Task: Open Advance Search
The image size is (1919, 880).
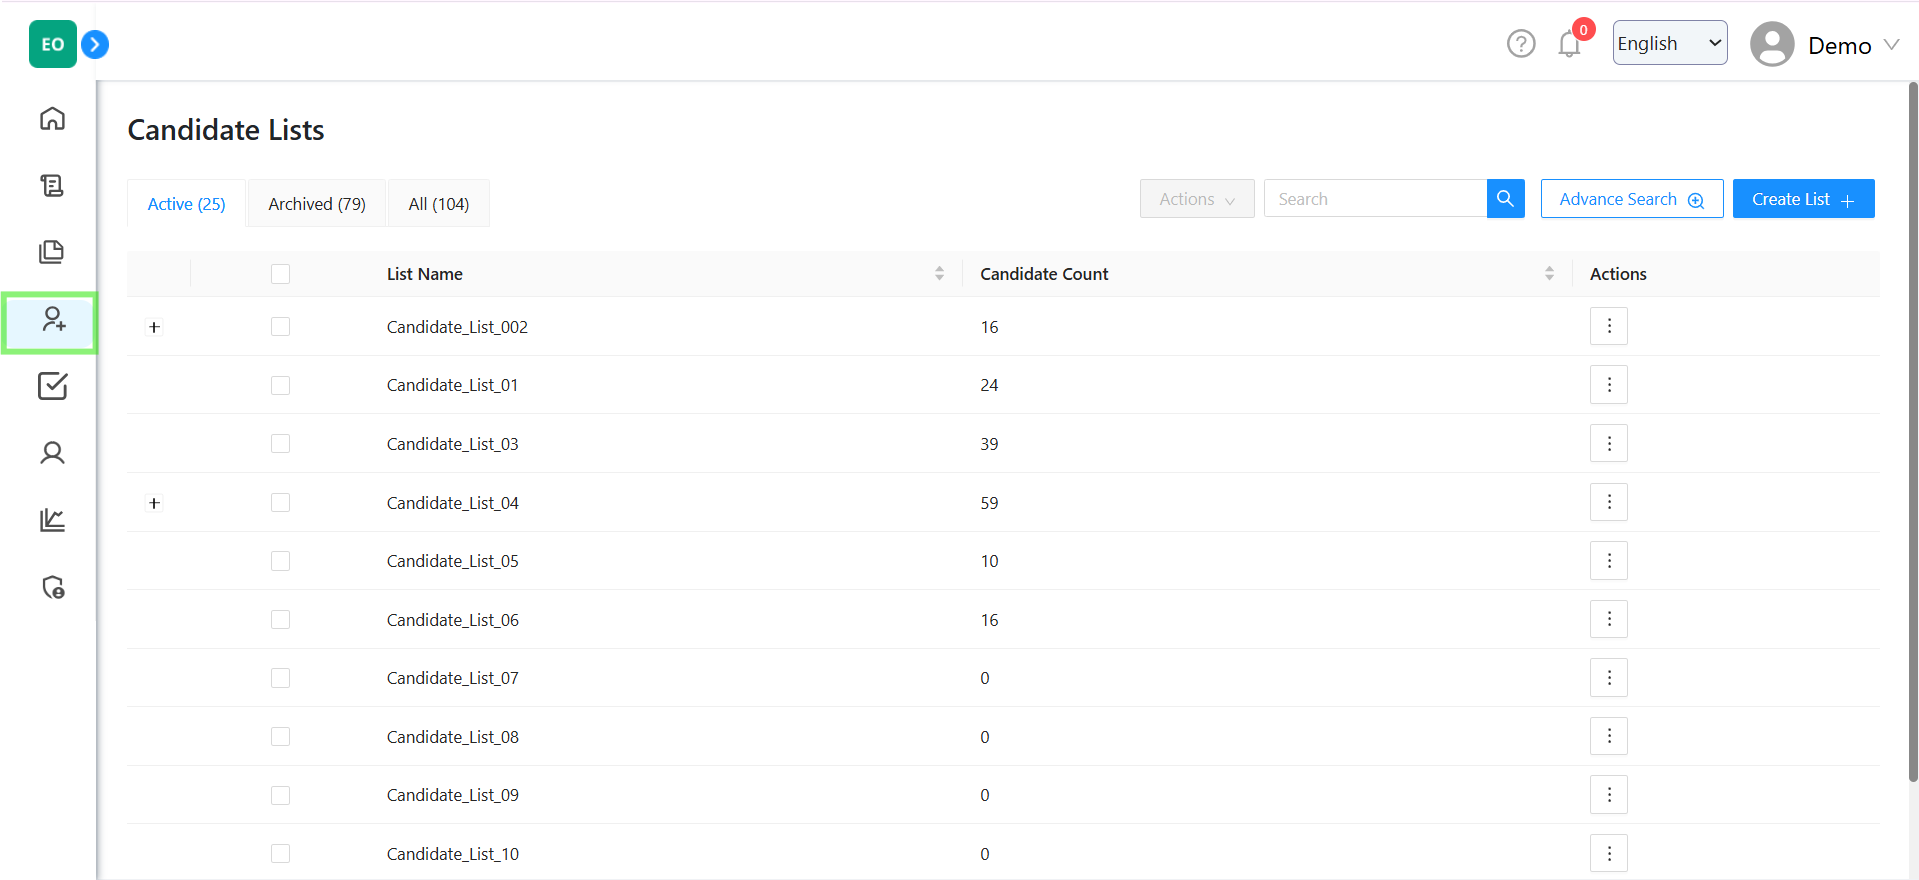Action: [1630, 199]
